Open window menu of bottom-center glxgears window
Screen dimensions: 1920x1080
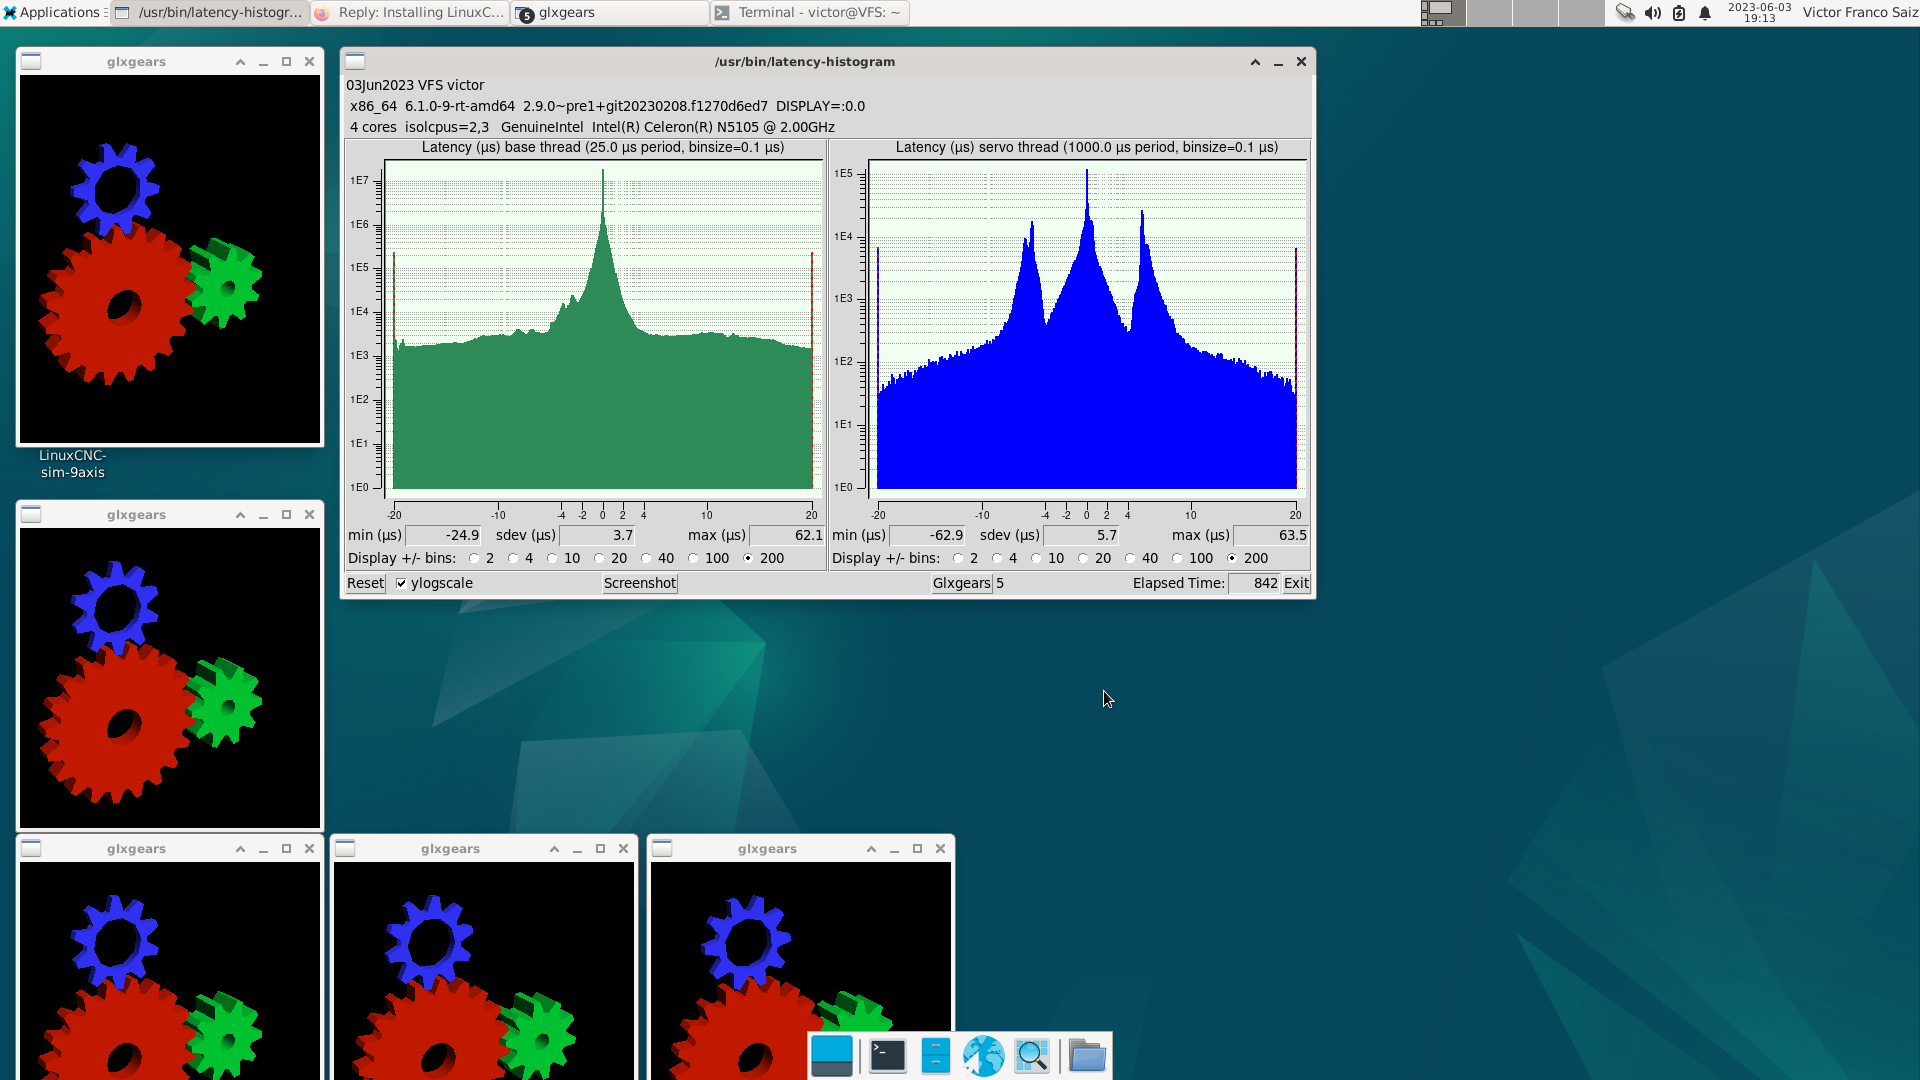345,848
